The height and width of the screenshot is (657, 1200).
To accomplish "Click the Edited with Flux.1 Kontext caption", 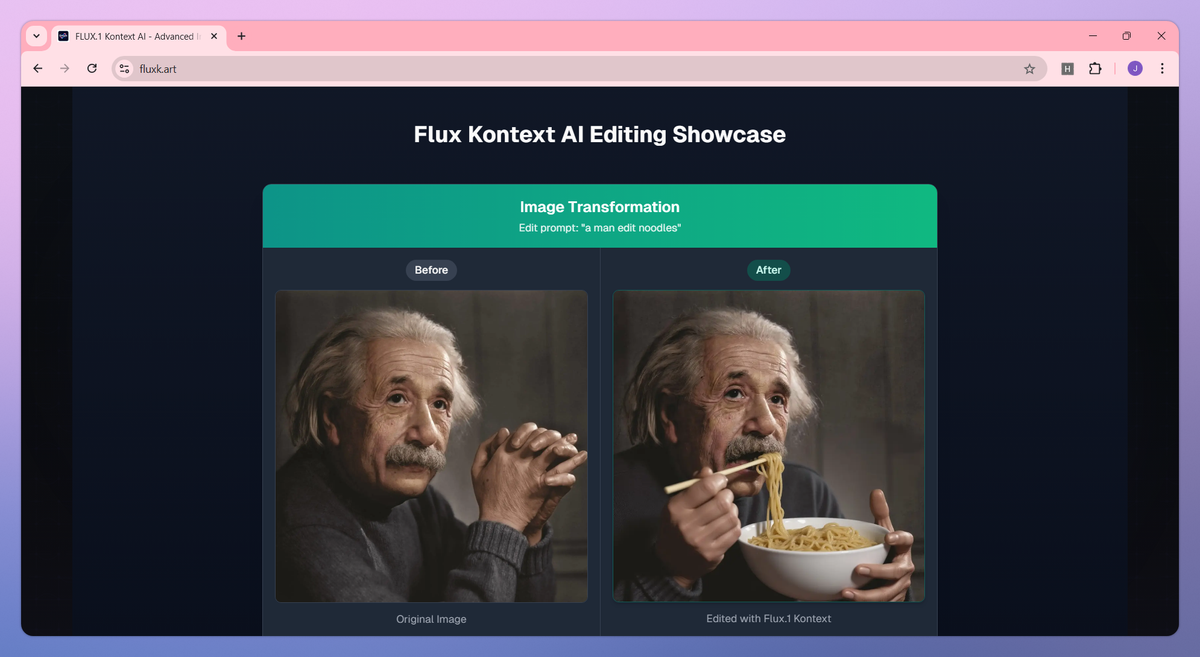I will [x=768, y=618].
